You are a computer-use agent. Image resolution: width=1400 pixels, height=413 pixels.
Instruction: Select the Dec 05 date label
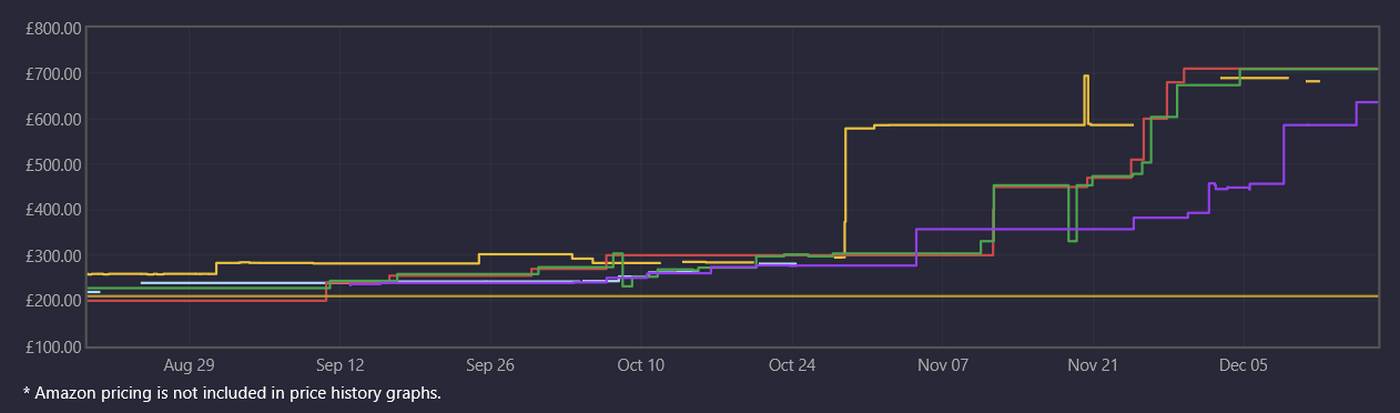point(1243,366)
